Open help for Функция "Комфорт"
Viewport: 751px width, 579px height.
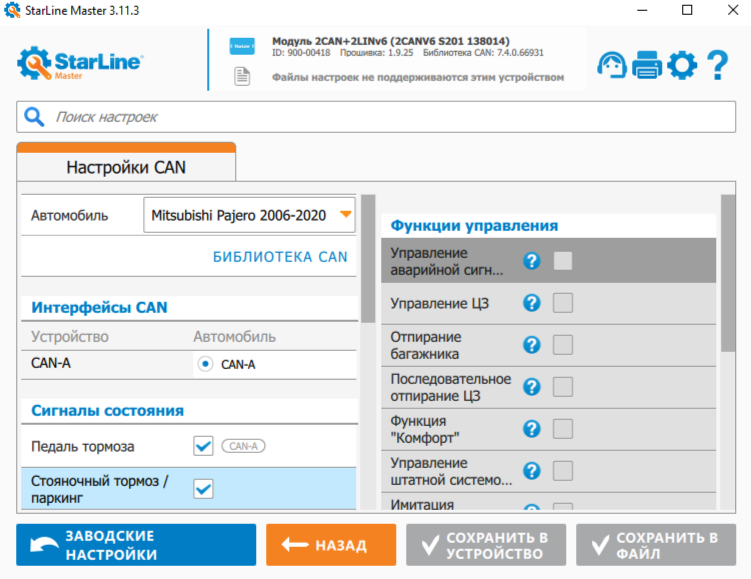coord(532,429)
